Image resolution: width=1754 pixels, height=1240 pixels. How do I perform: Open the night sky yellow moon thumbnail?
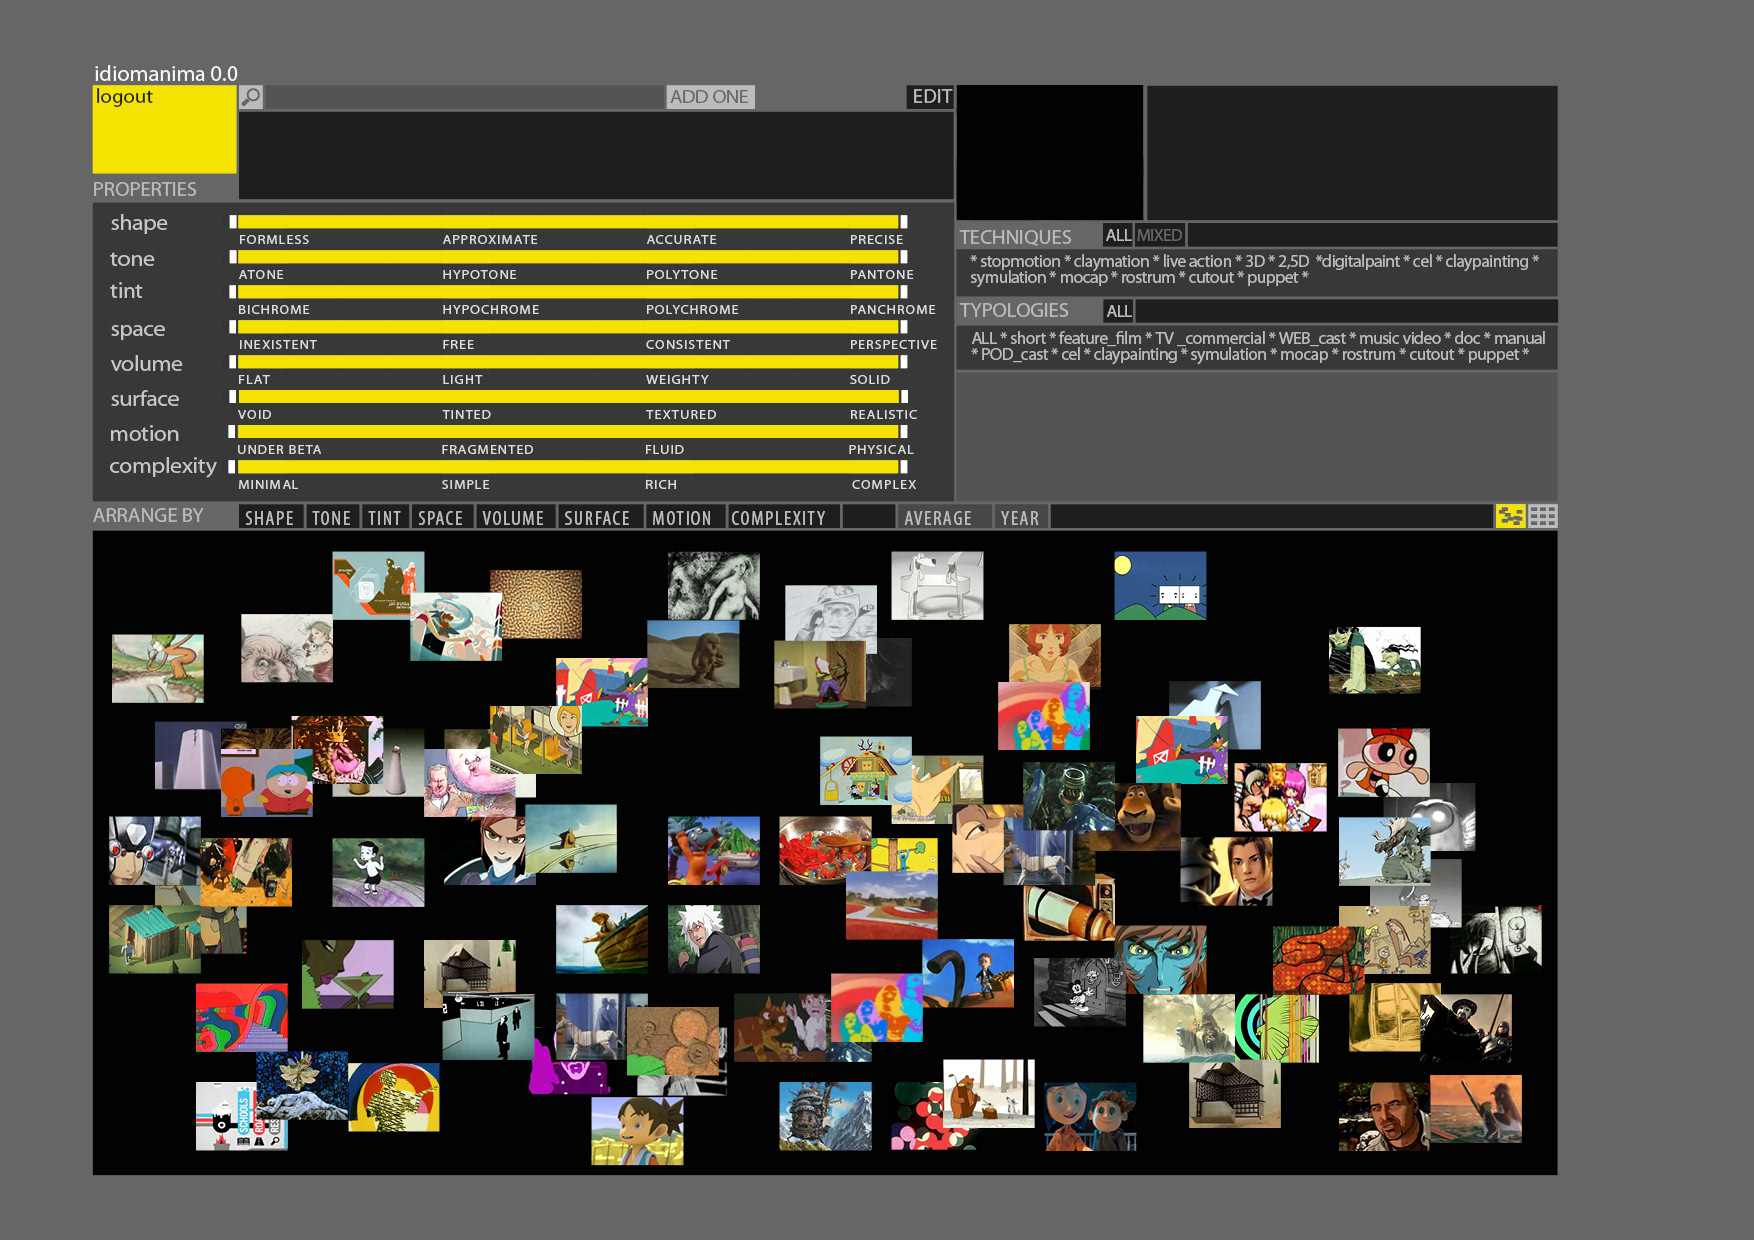[1160, 586]
